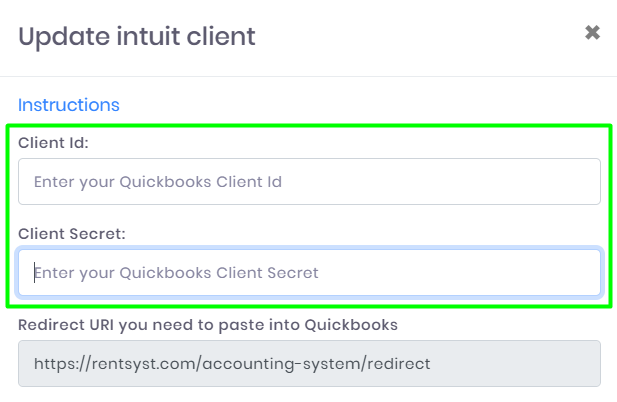The width and height of the screenshot is (617, 402).
Task: Click into the Client Secret field
Action: pyautogui.click(x=309, y=272)
